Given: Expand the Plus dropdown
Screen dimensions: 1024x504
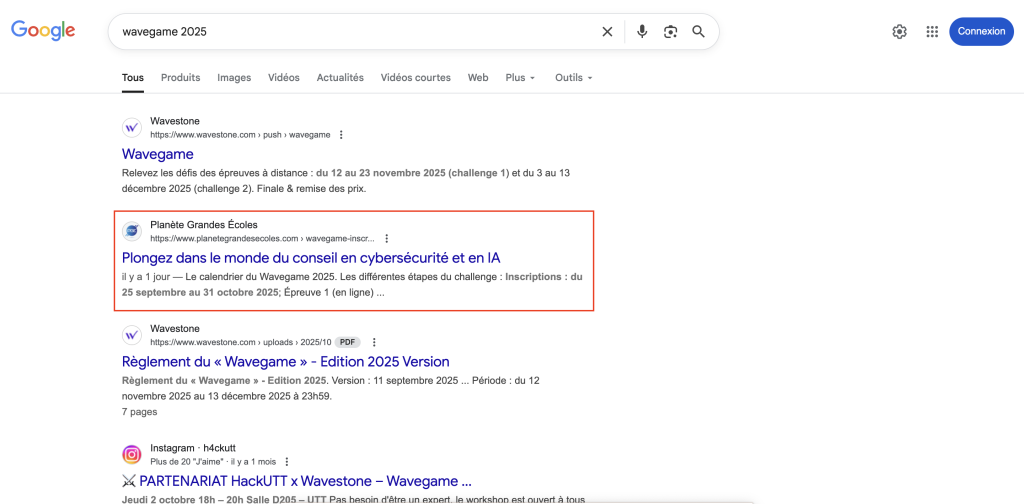Looking at the screenshot, I should tap(520, 78).
